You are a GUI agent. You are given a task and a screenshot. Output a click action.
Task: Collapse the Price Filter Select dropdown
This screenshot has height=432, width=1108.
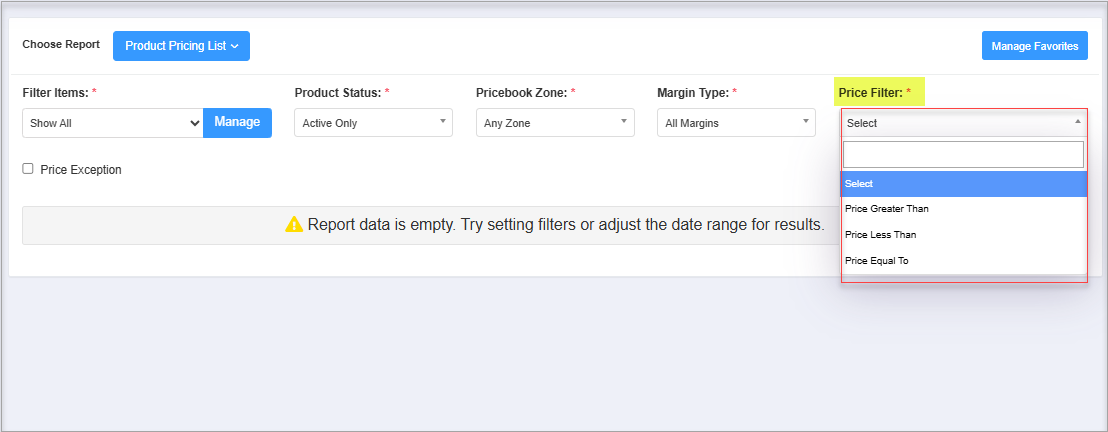pos(964,123)
